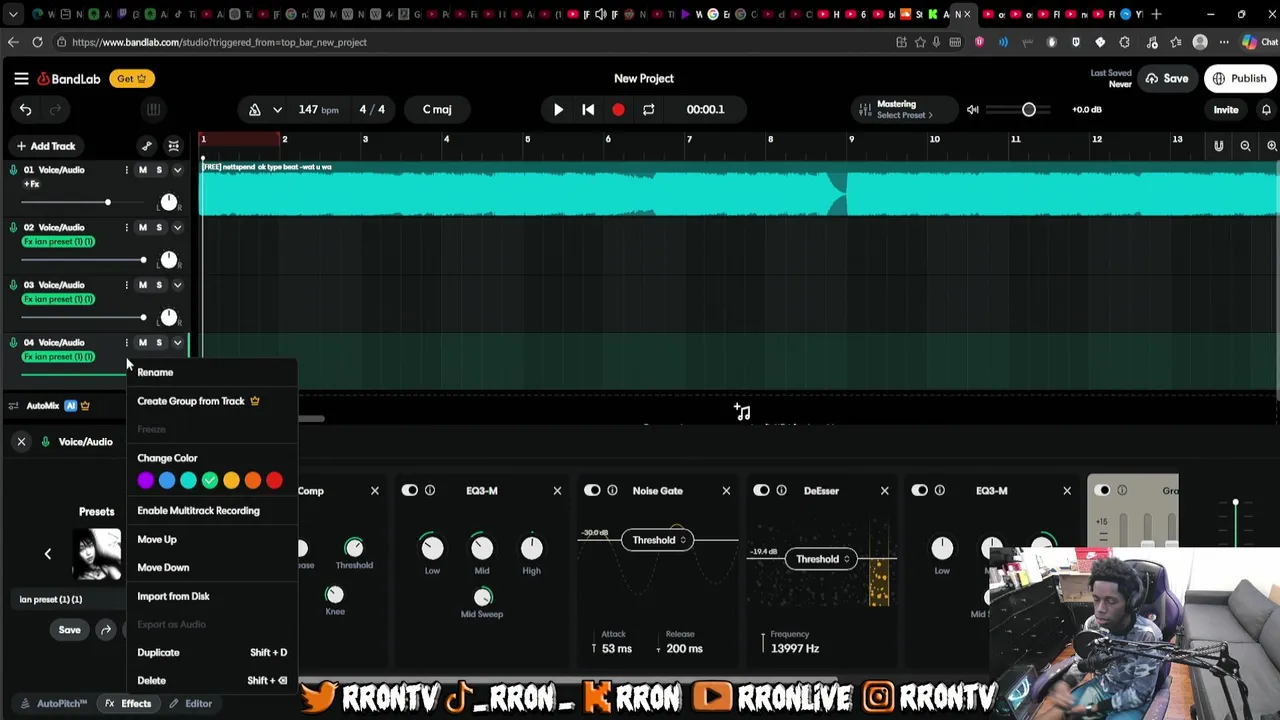Open the metronome options dropdown arrow
1280x720 pixels.
click(277, 110)
